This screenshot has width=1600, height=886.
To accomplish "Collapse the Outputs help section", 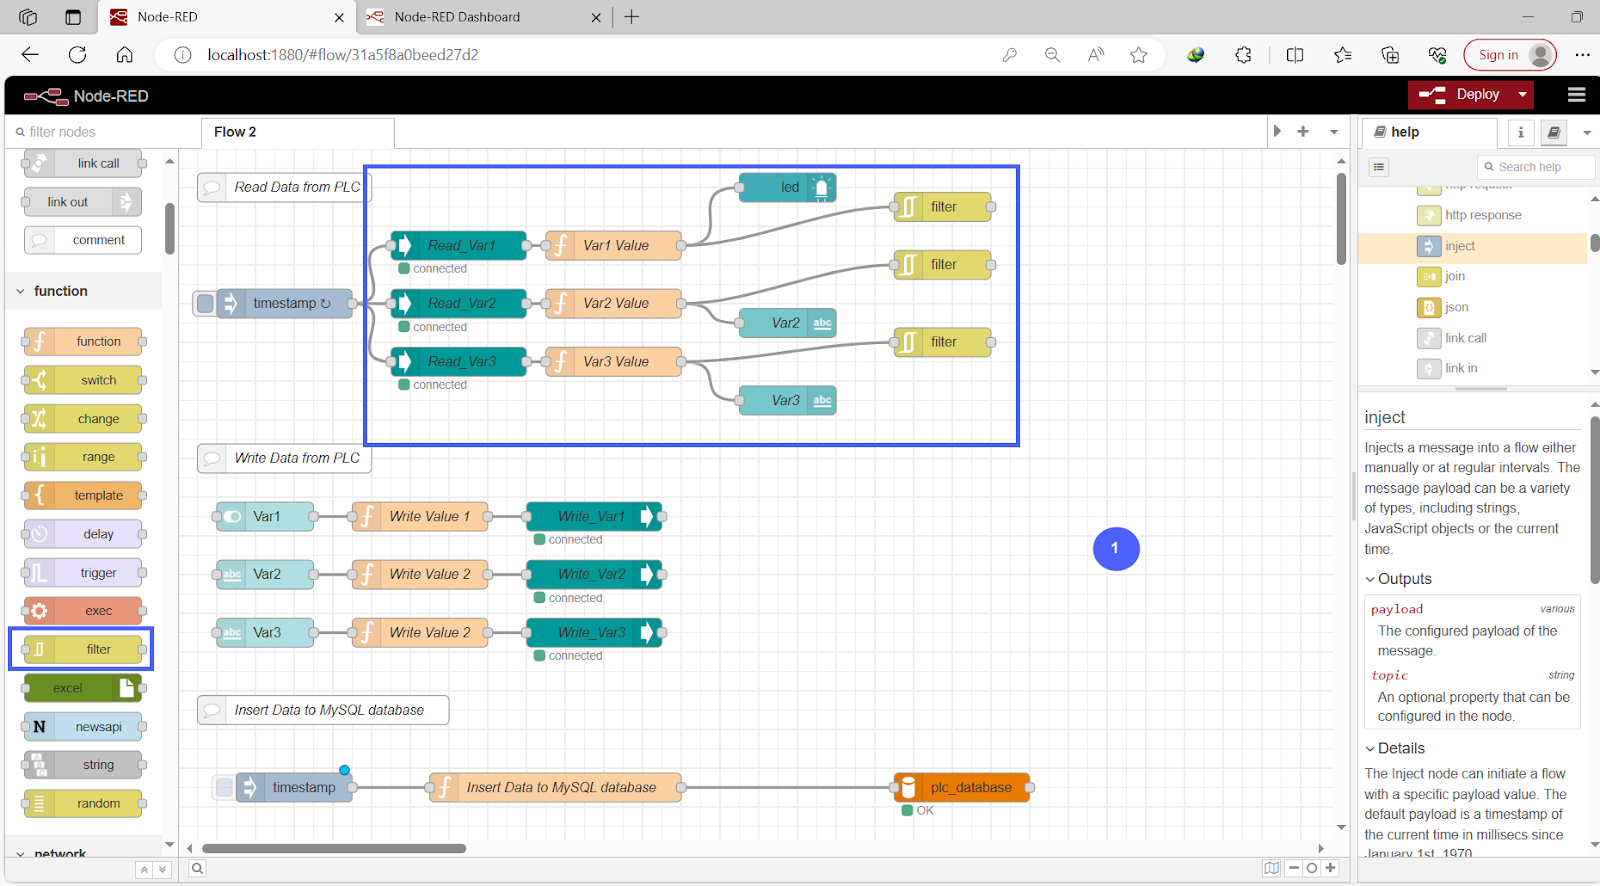I will 1398,579.
